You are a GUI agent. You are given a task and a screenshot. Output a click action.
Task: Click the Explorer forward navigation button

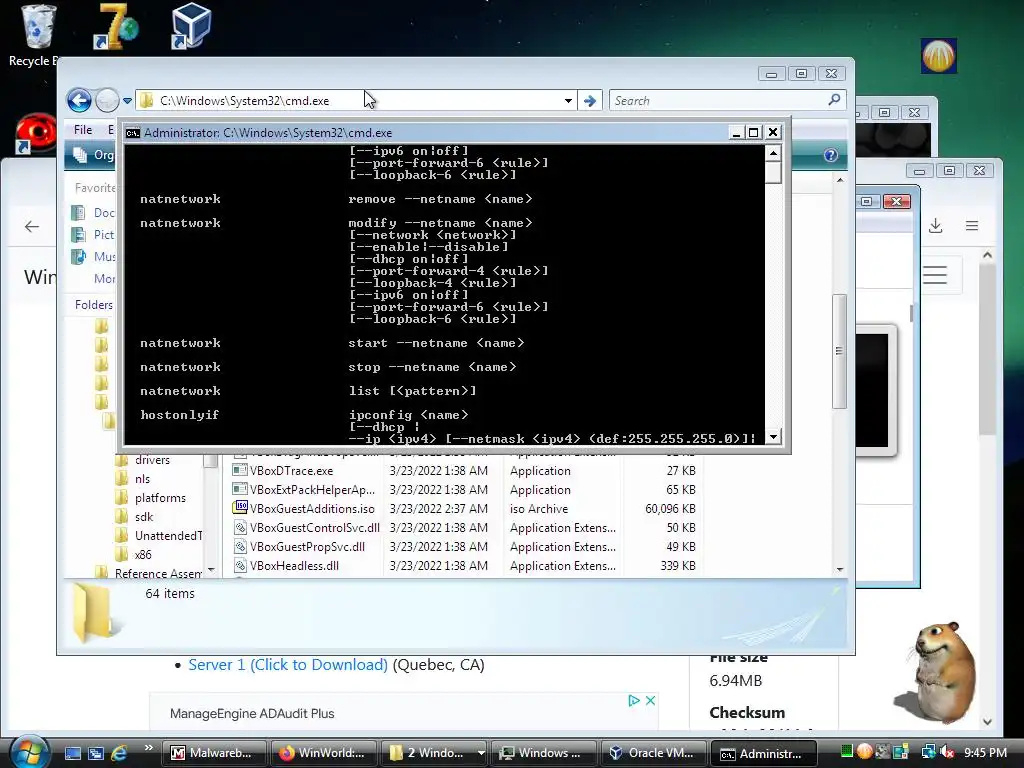pos(107,101)
